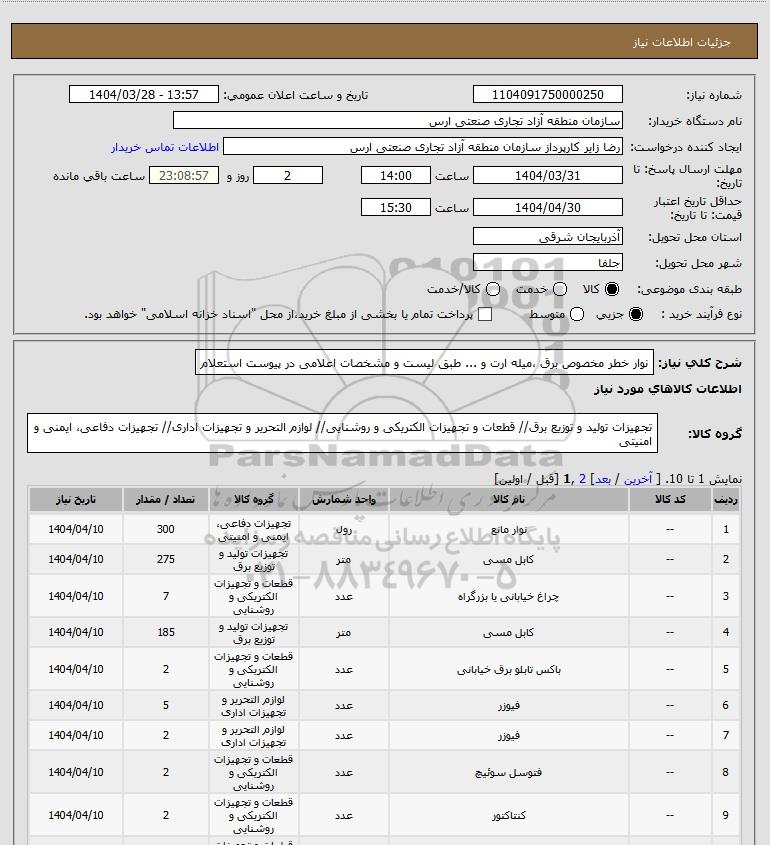Open اطلاعات تماس خریدار link
This screenshot has height=845, width=770.
[x=165, y=147]
